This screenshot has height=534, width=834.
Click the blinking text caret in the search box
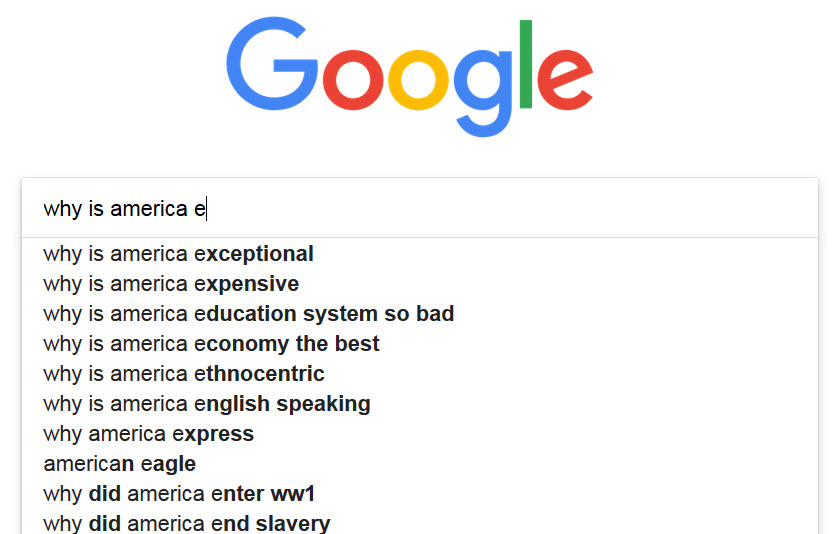tap(206, 208)
